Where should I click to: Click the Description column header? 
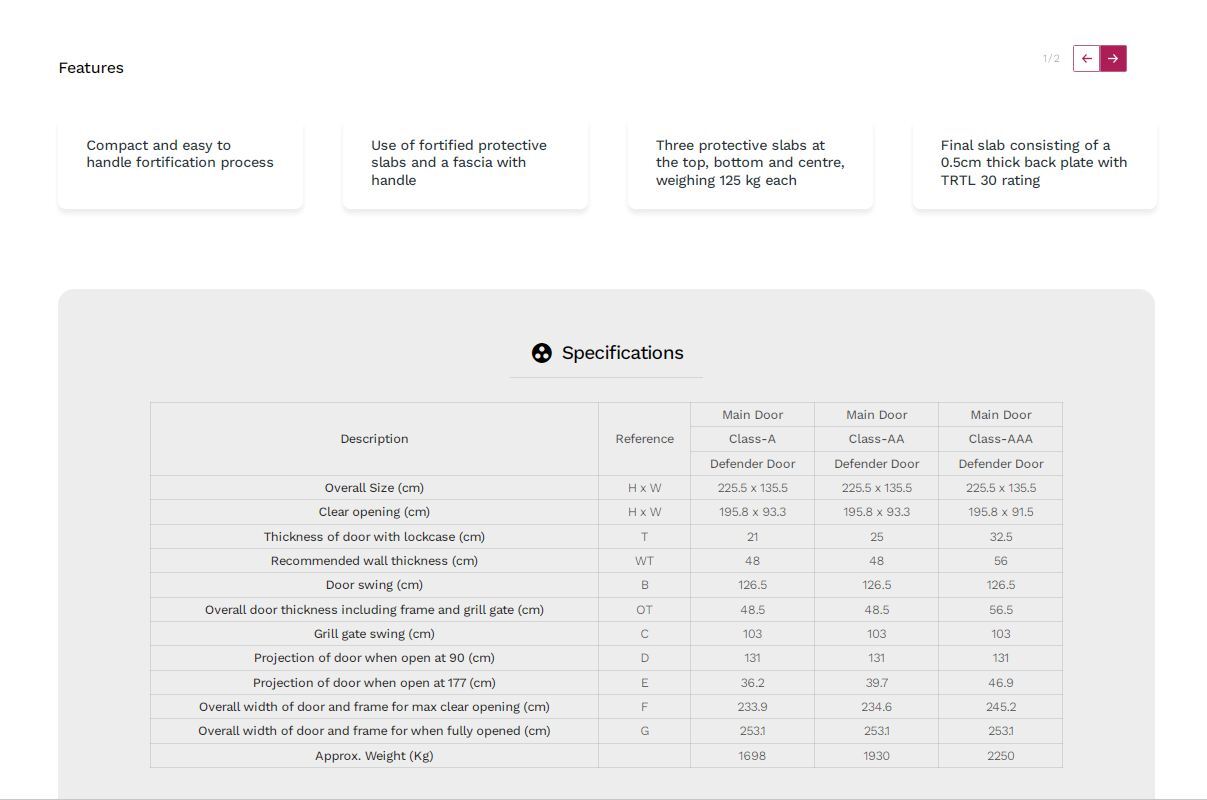[x=374, y=439]
